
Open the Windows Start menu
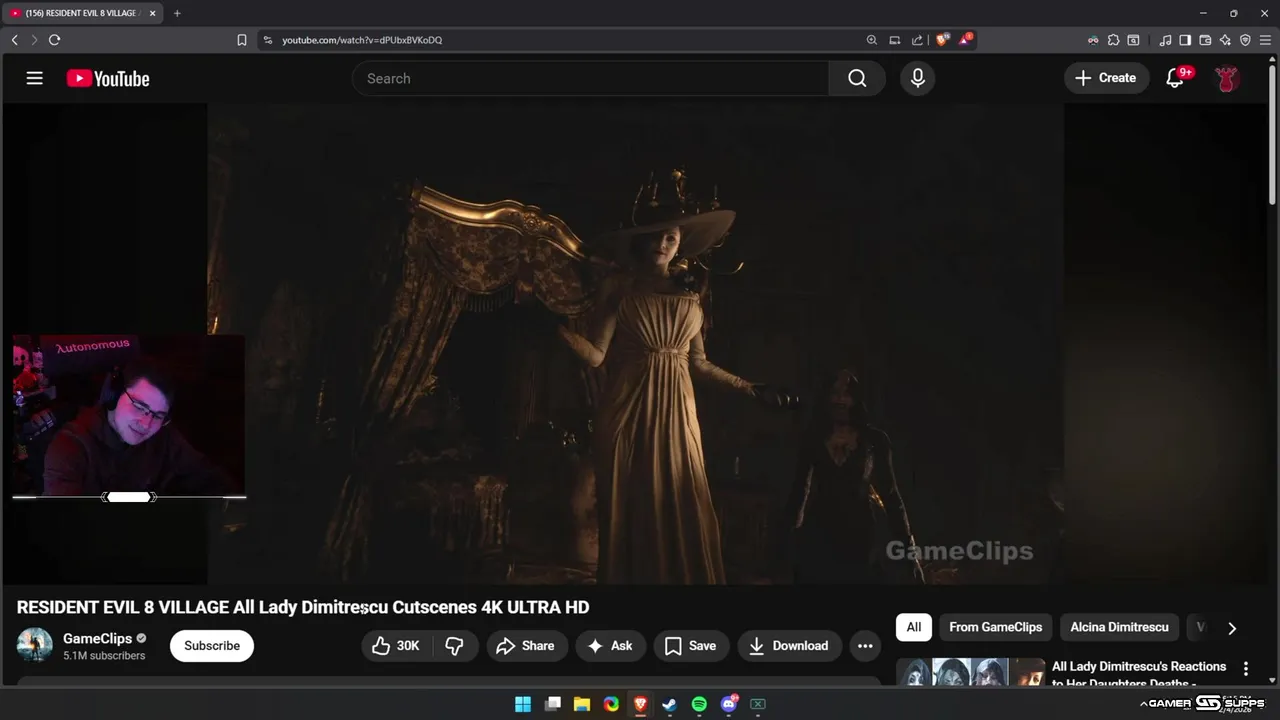(x=523, y=704)
